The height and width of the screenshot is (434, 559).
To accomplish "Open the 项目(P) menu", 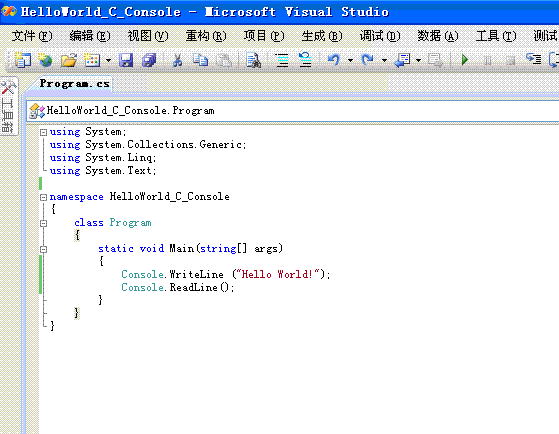I will [264, 36].
